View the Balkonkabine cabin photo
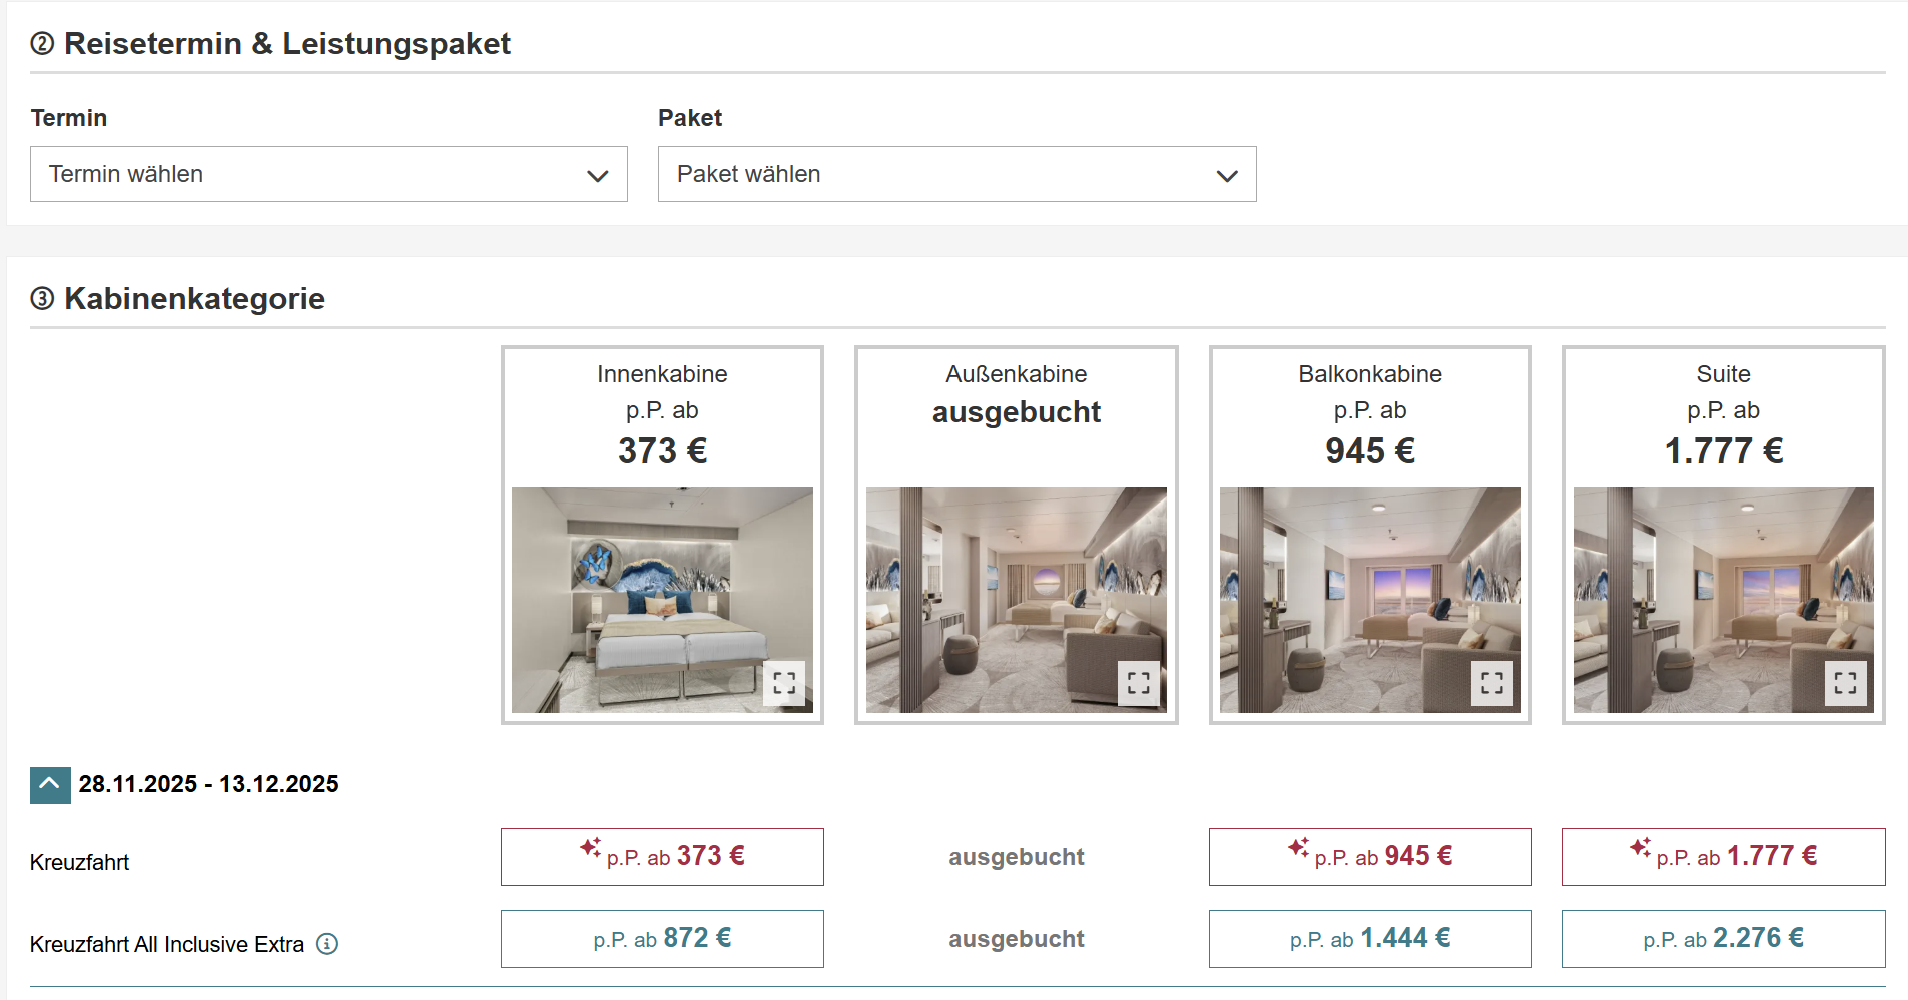 tap(1370, 600)
